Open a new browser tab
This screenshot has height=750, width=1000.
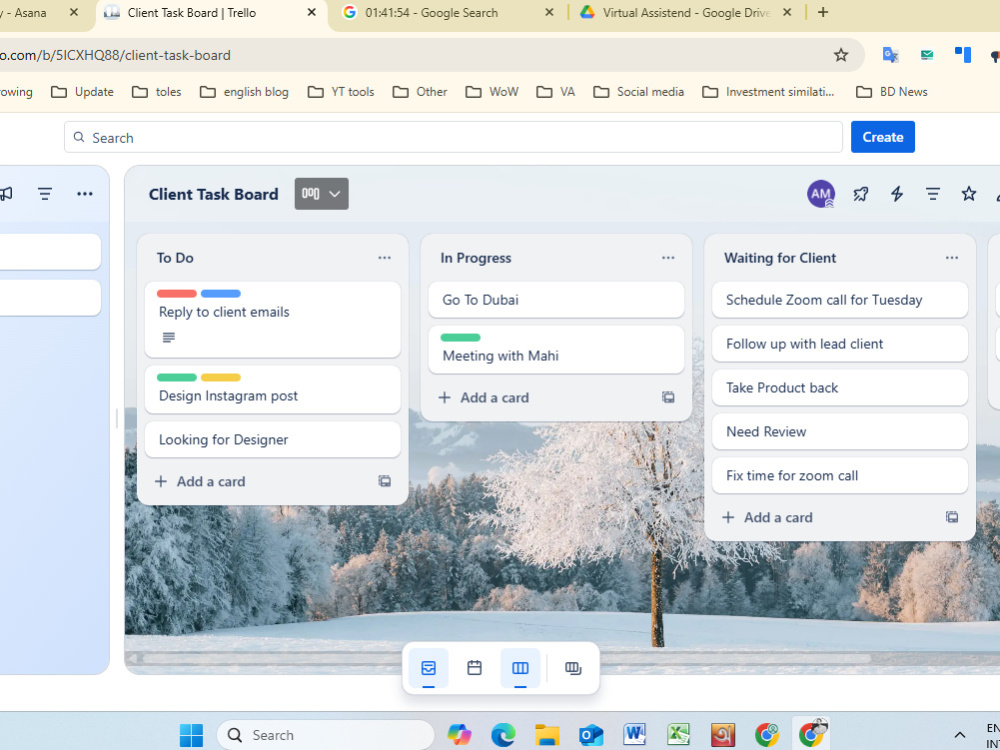click(x=823, y=12)
